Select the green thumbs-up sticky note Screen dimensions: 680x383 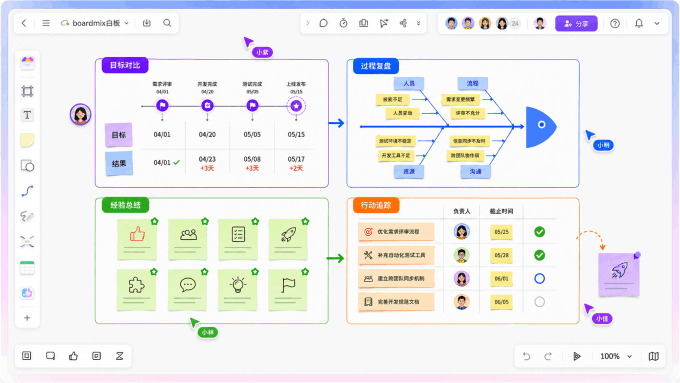(x=137, y=239)
